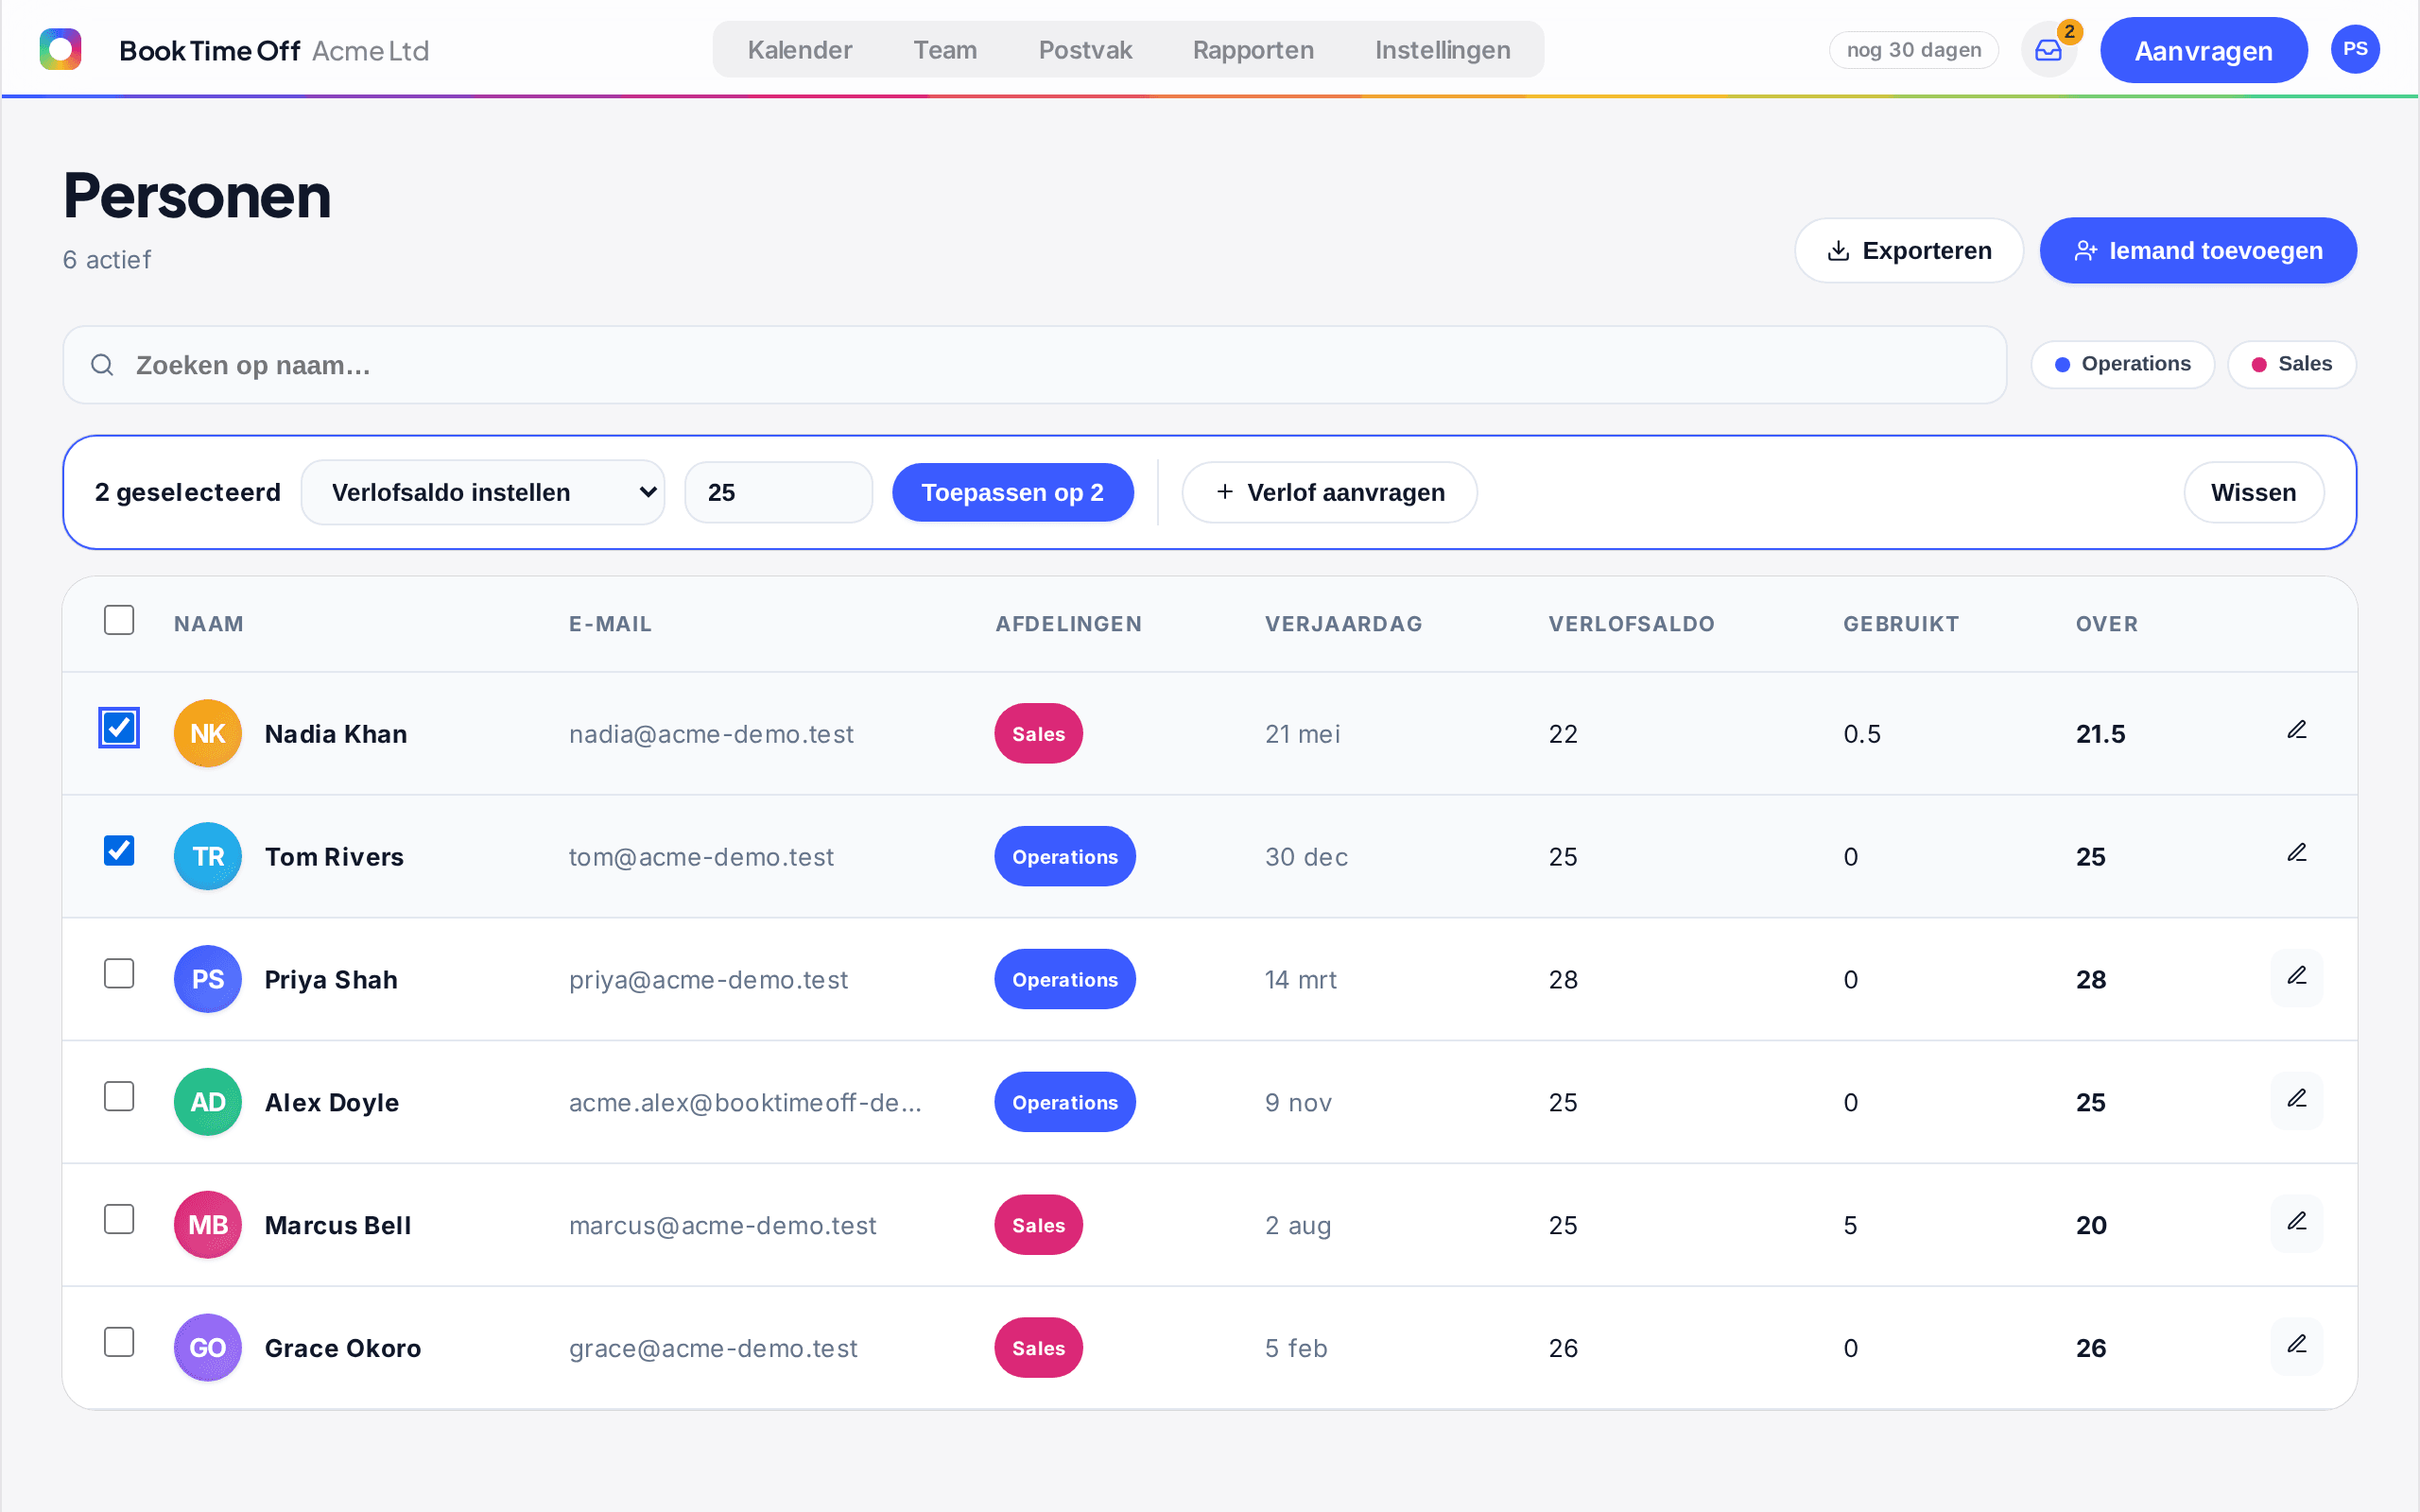Filter by the Sales department chip
Screen dimensions: 2420x1512
[x=2291, y=364]
